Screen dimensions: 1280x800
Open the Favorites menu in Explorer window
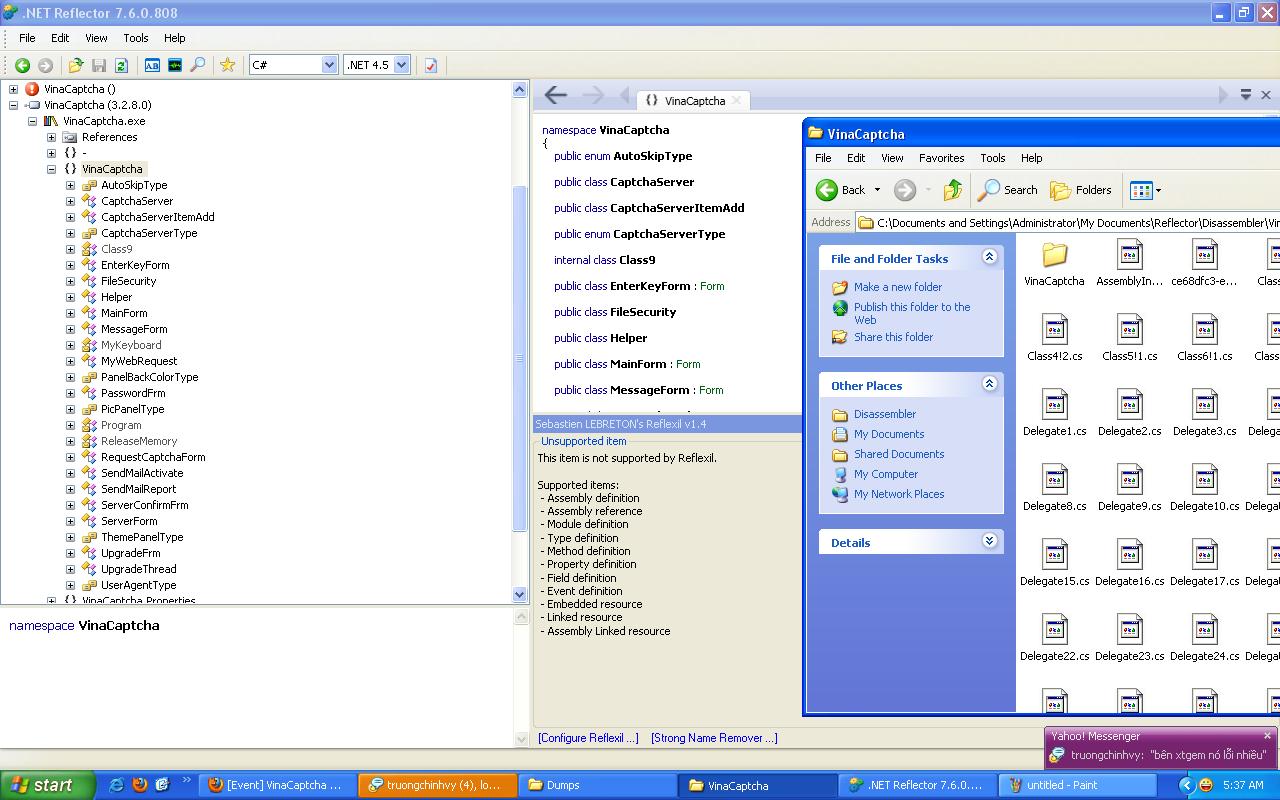[x=941, y=158]
